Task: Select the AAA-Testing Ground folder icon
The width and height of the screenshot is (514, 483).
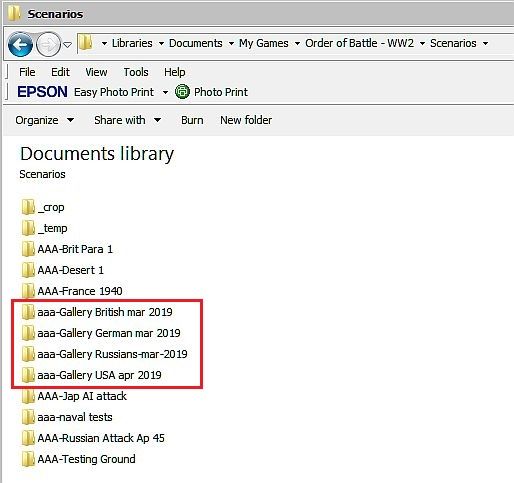Action: point(28,459)
